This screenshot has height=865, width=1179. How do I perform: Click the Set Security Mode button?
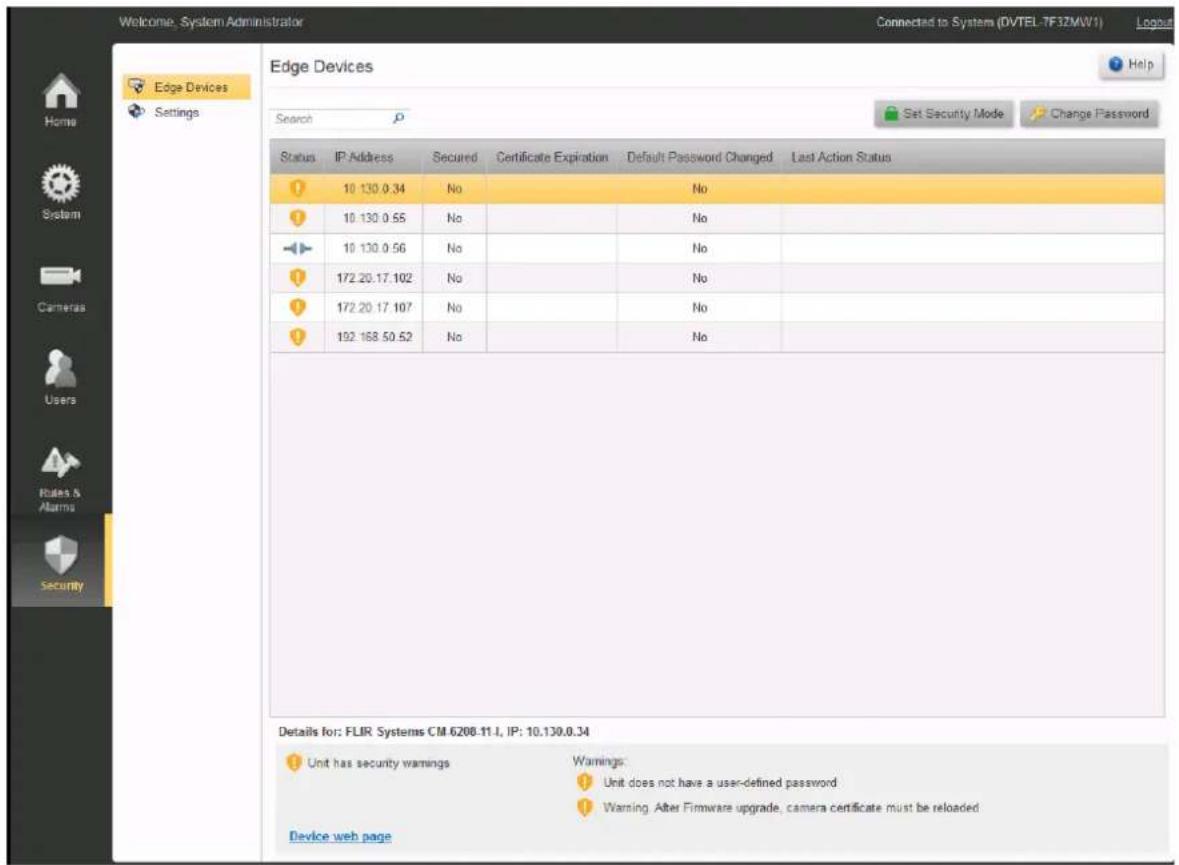click(x=944, y=114)
